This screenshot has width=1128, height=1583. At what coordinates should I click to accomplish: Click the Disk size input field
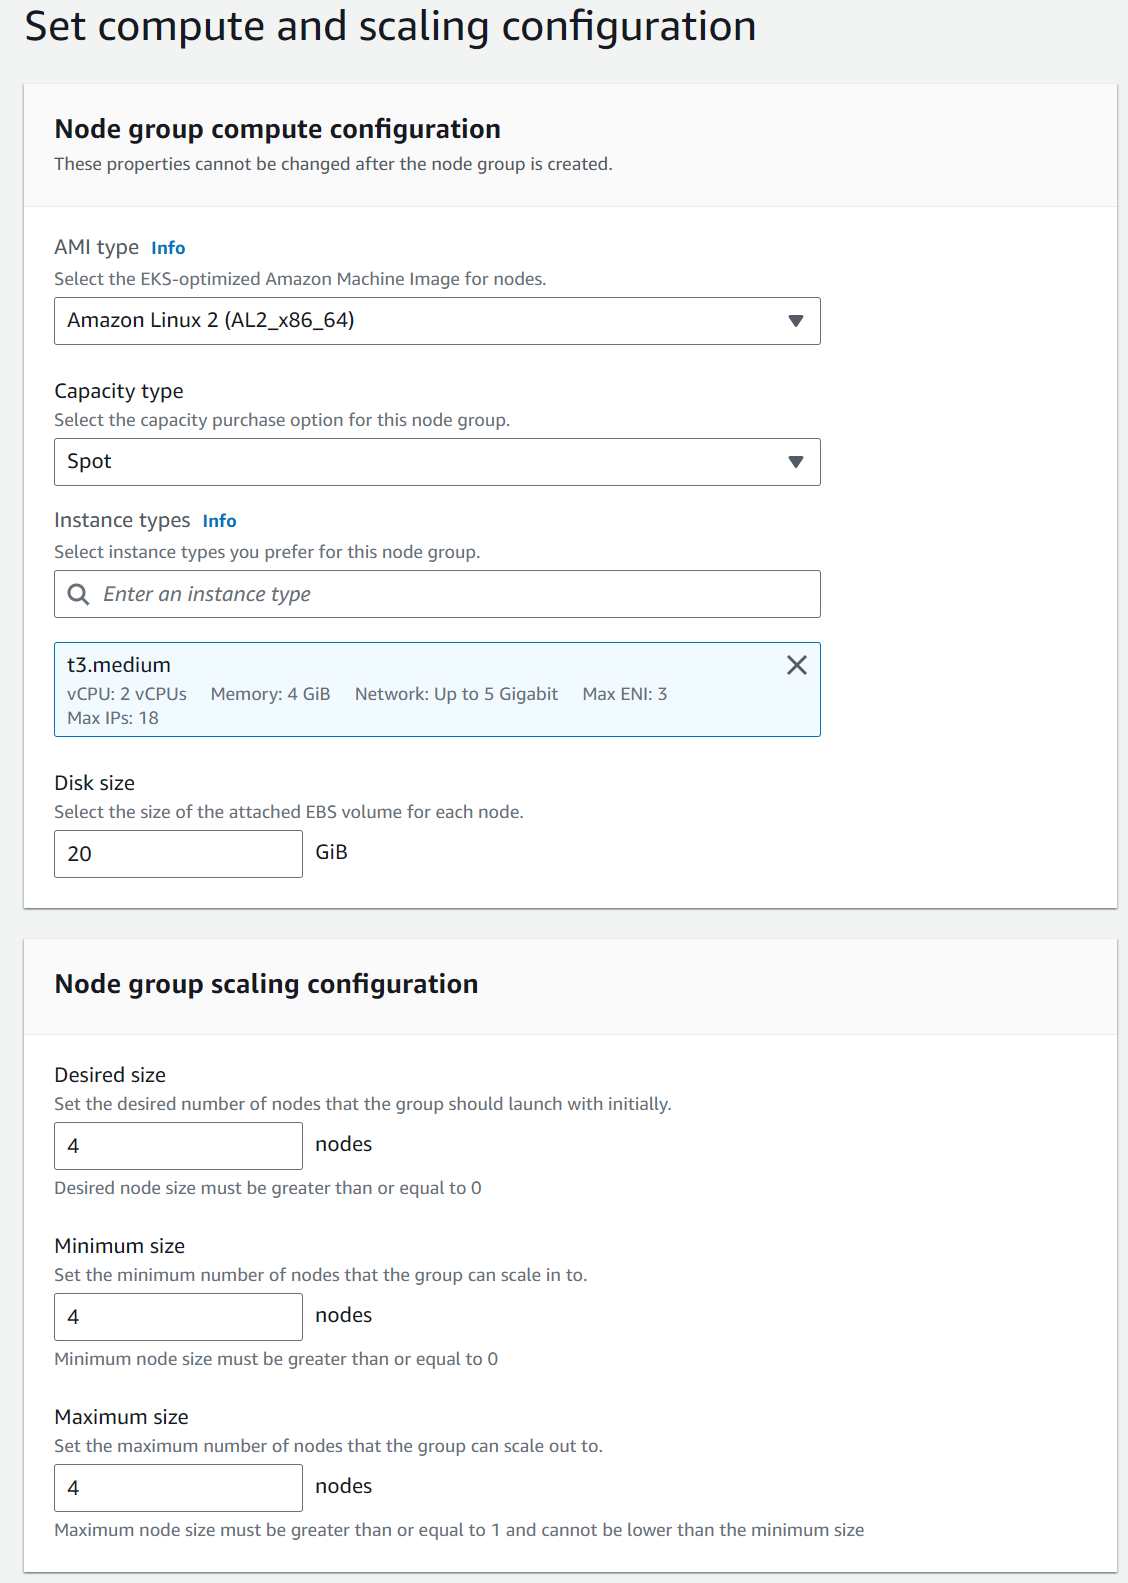[178, 854]
